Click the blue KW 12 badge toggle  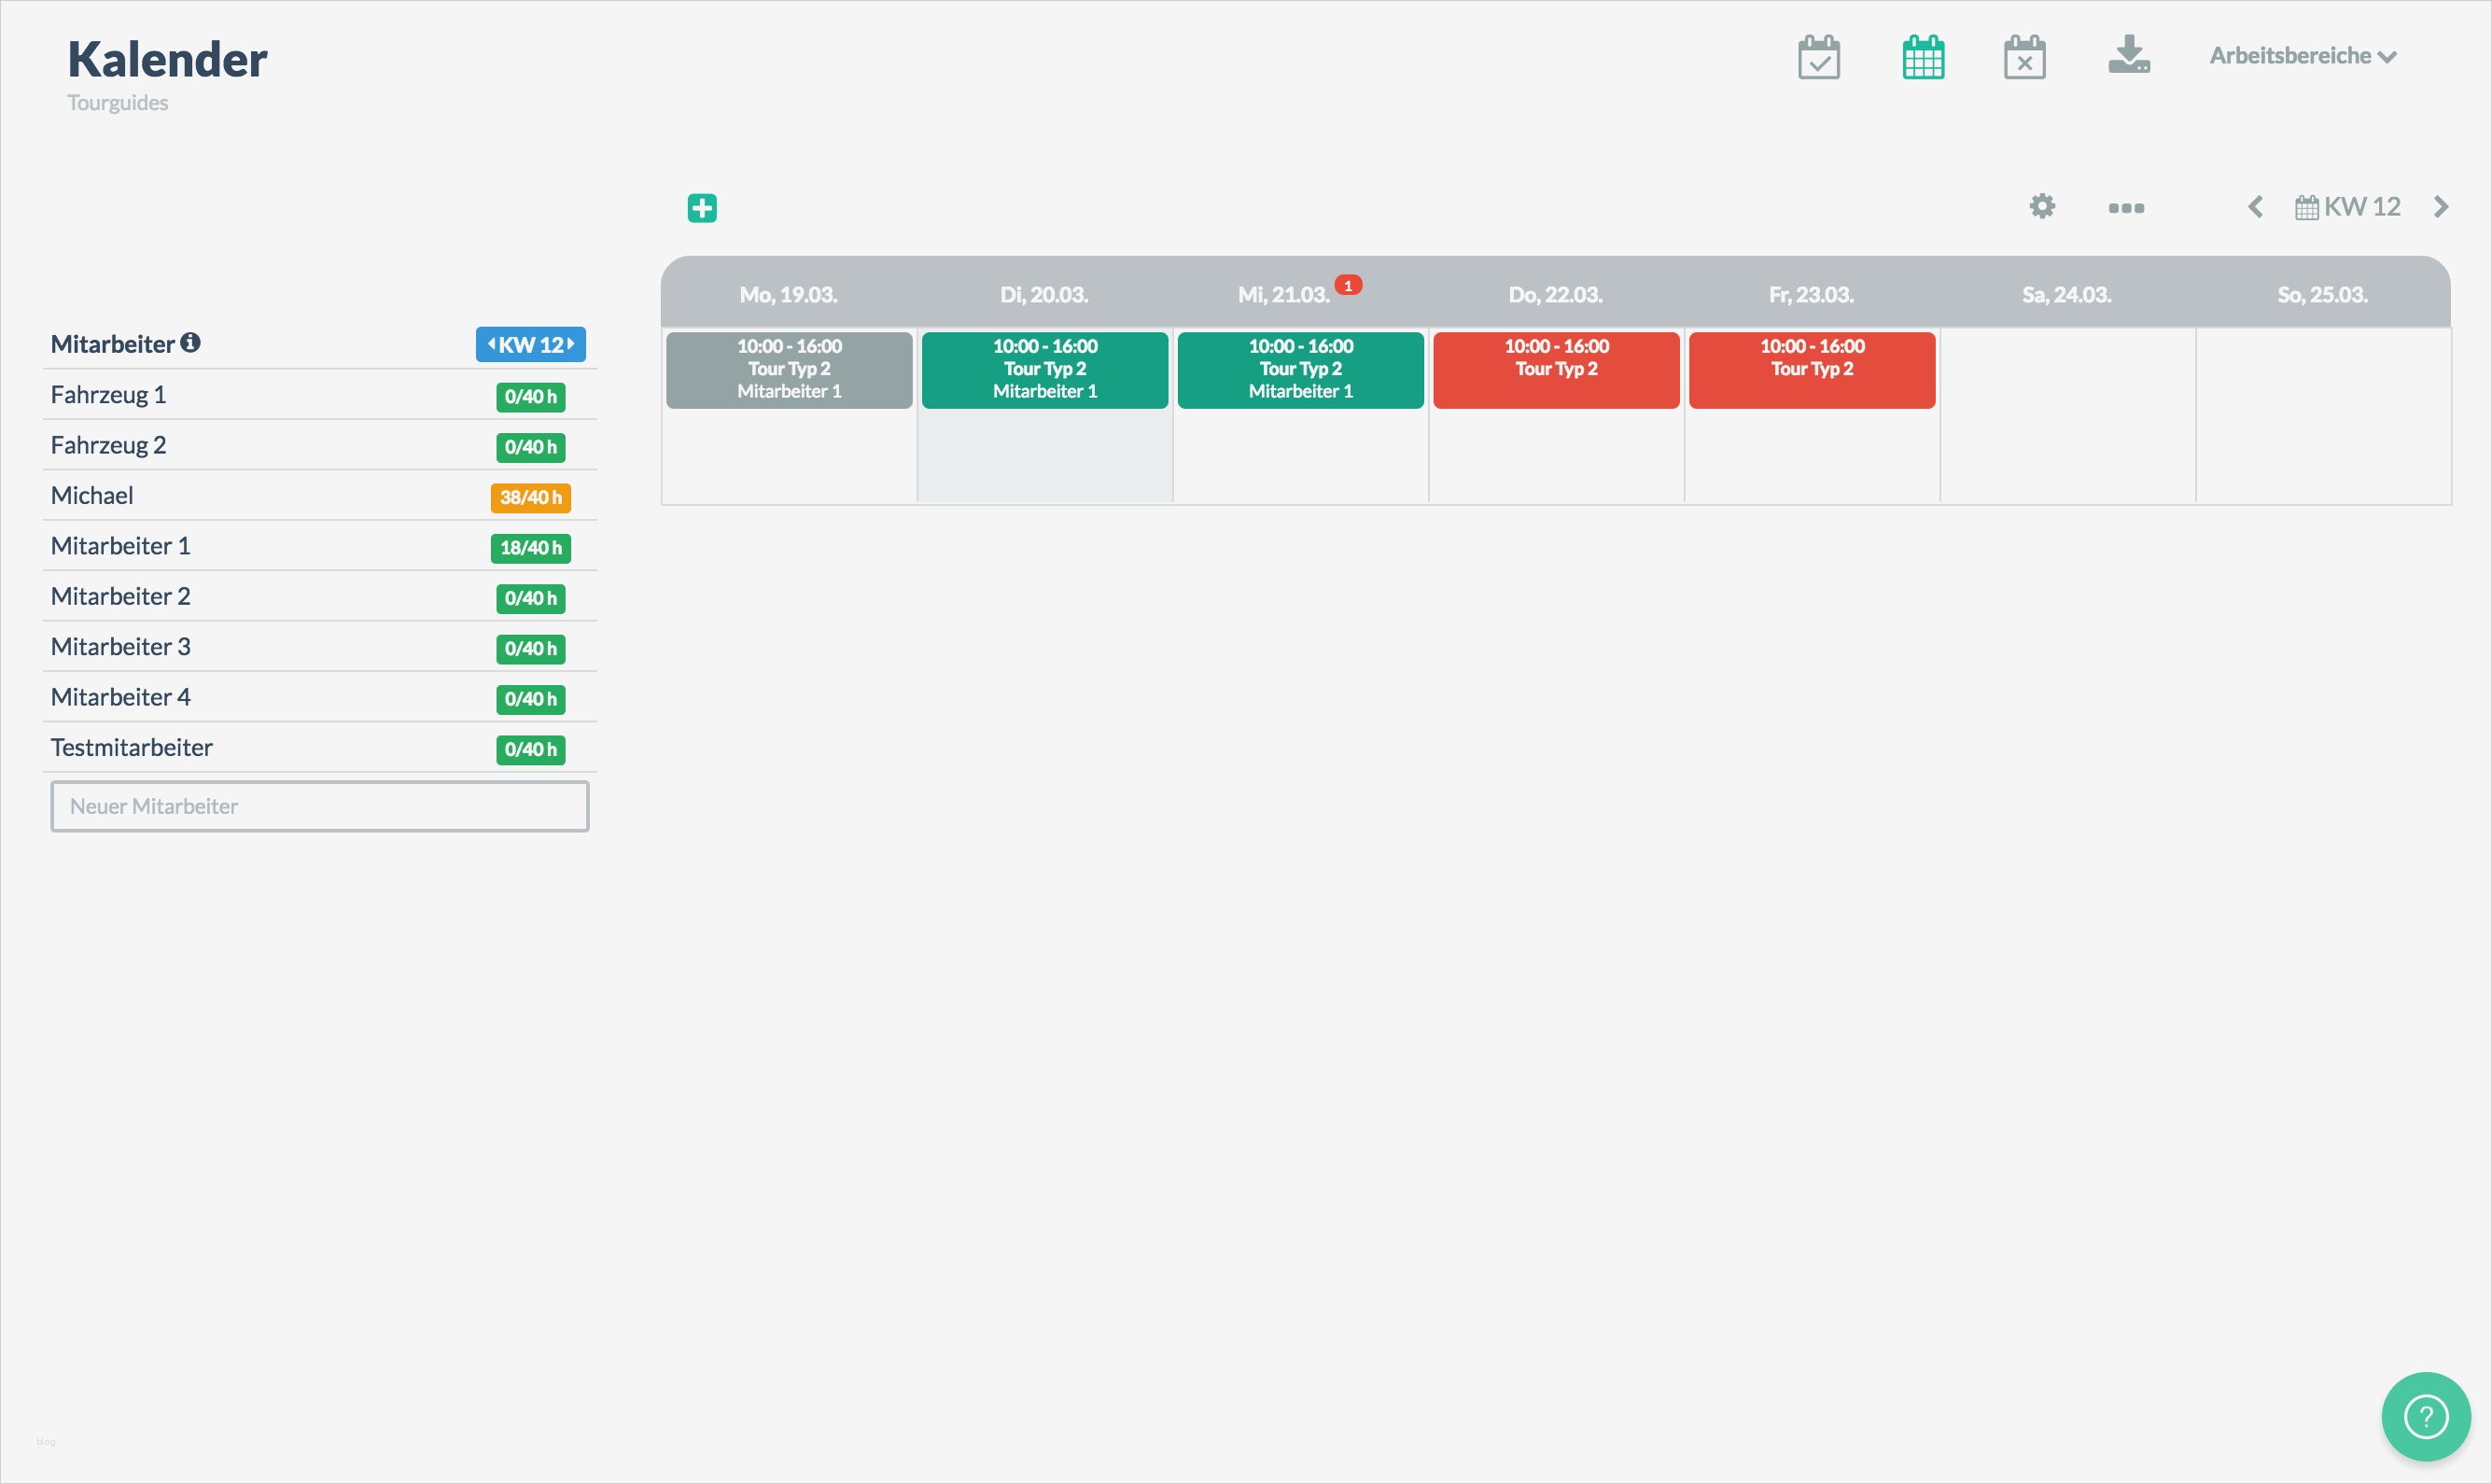tap(530, 344)
